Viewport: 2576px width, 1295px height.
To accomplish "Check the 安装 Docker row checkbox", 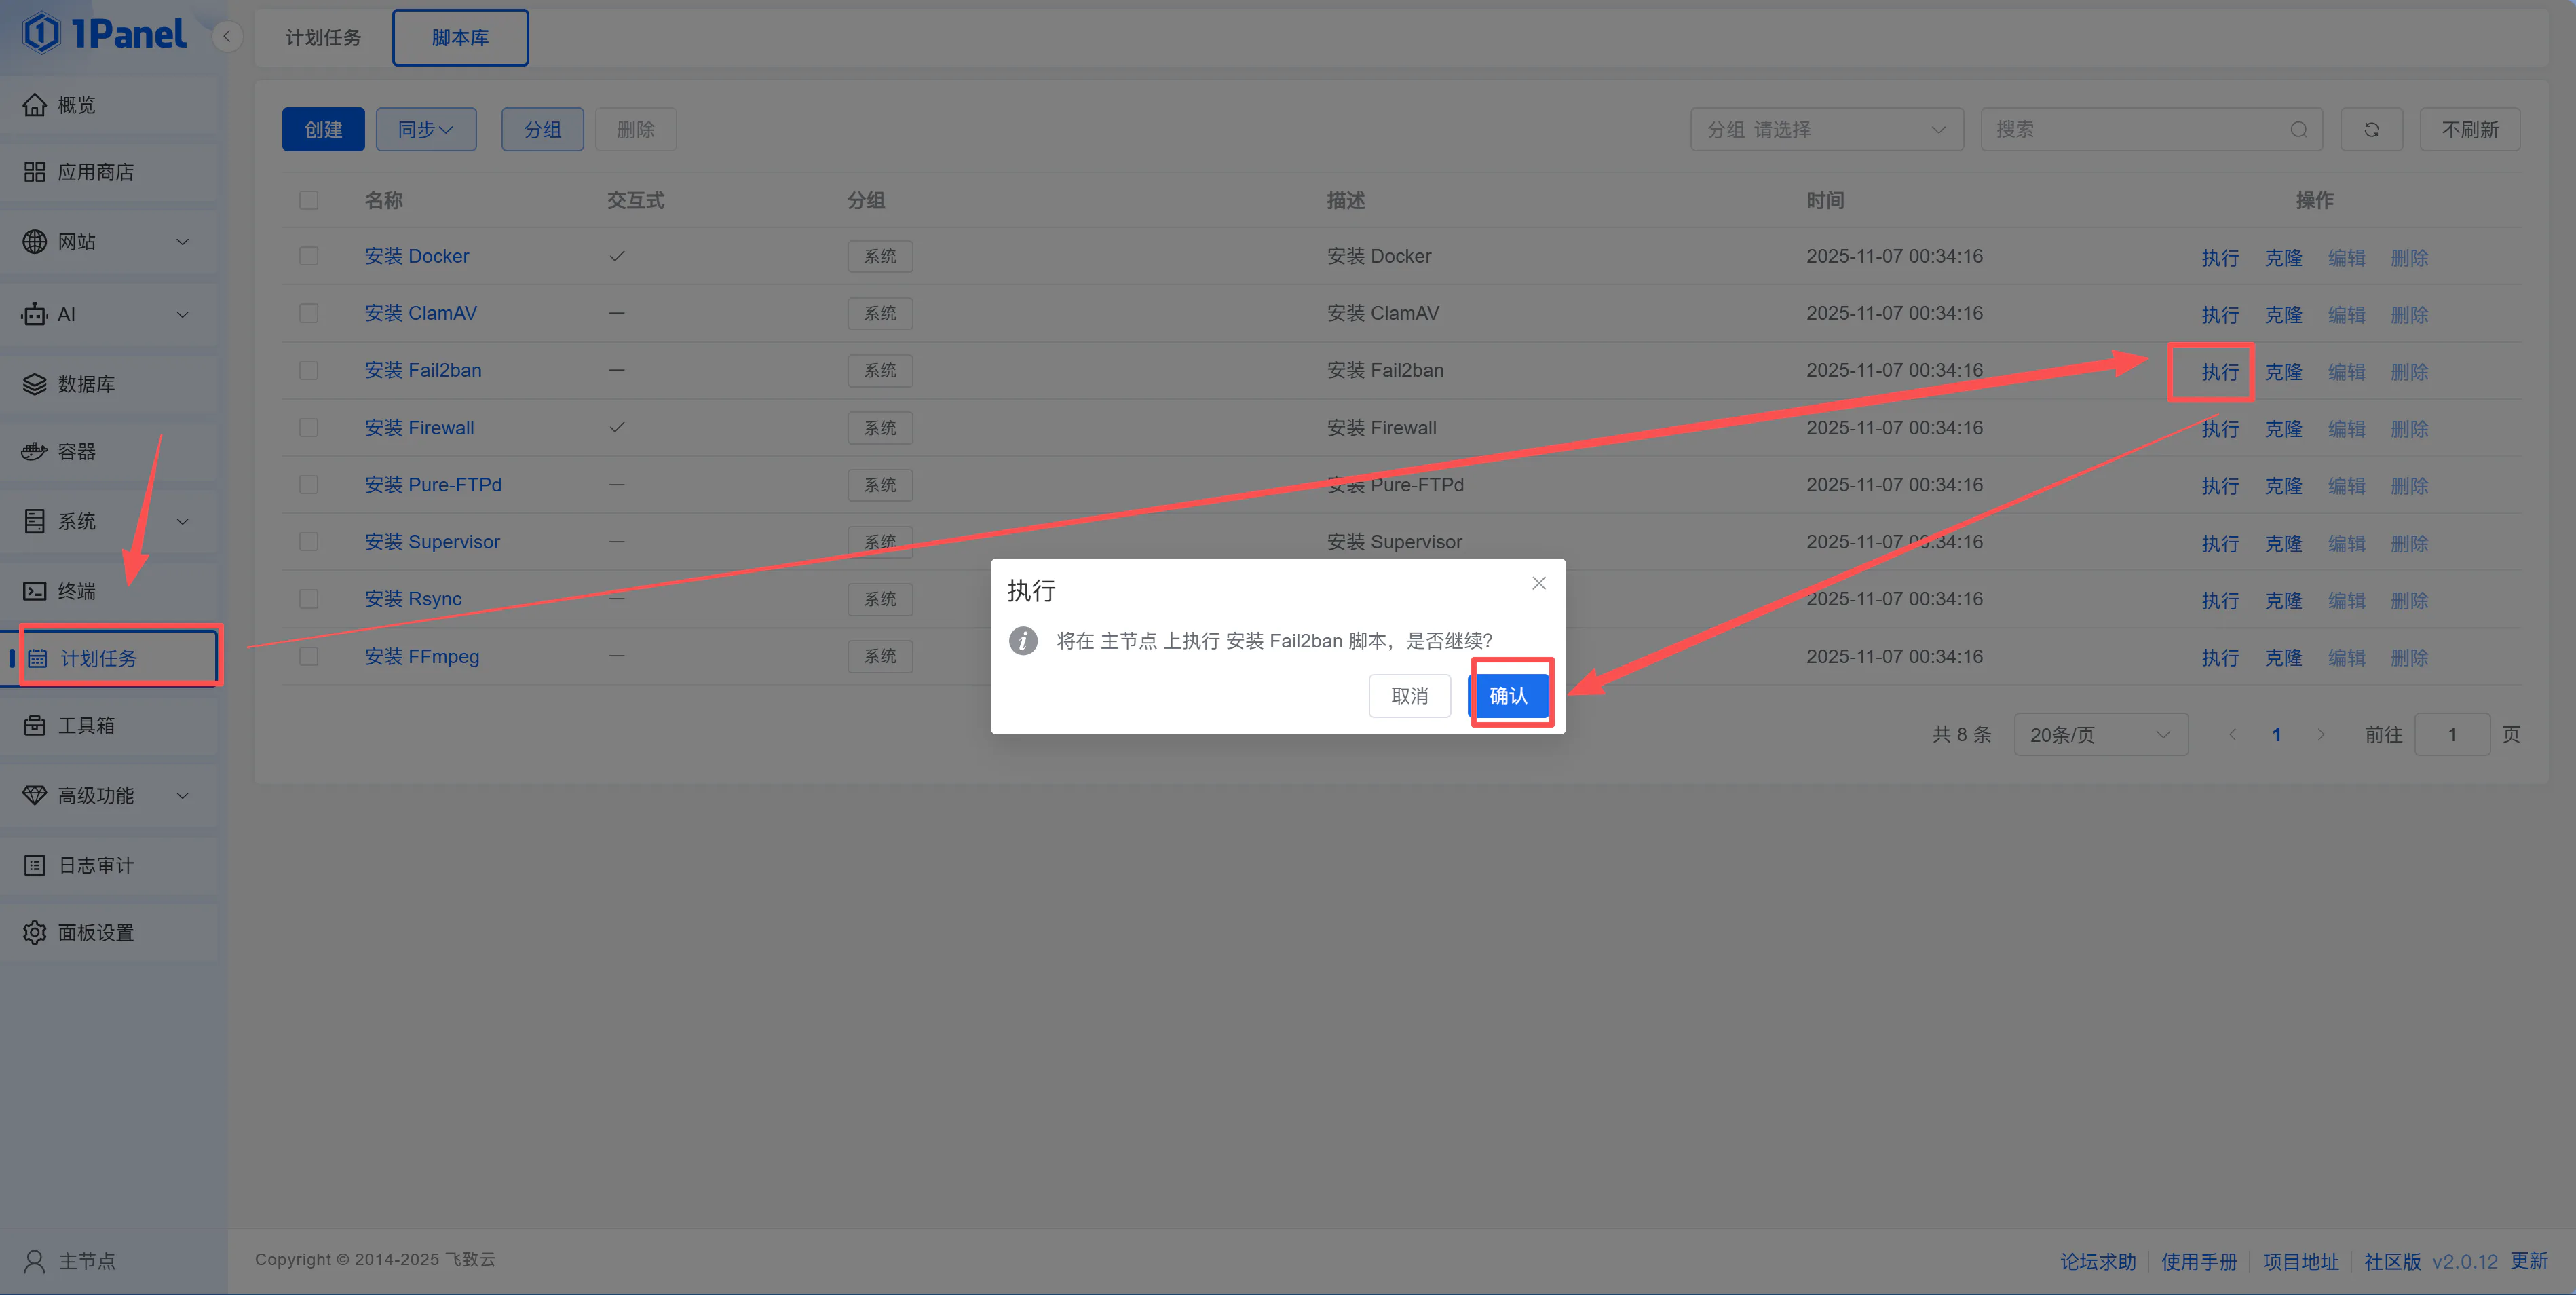I will pyautogui.click(x=309, y=256).
